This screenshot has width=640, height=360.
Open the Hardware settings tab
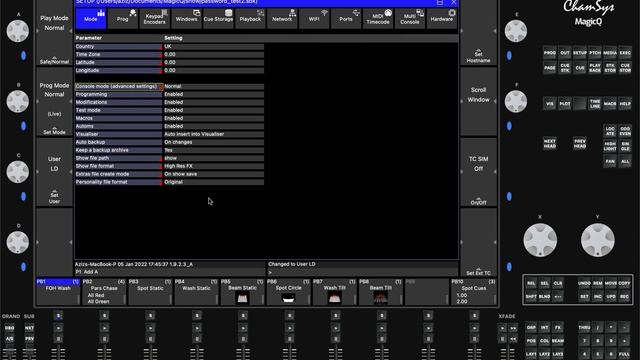point(441,18)
